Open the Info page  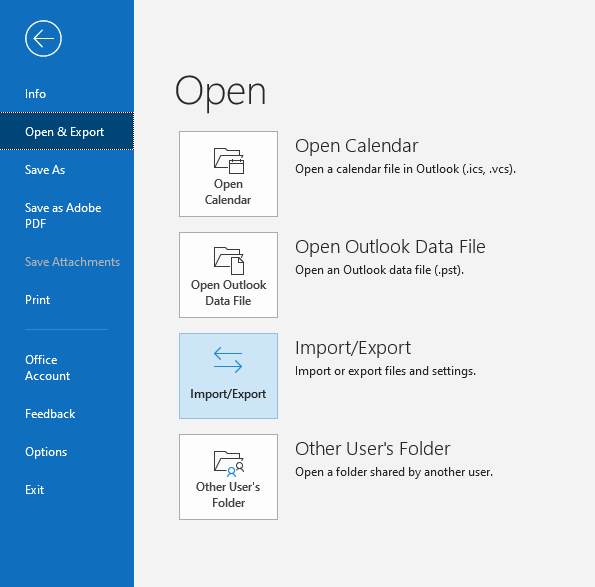coord(35,94)
